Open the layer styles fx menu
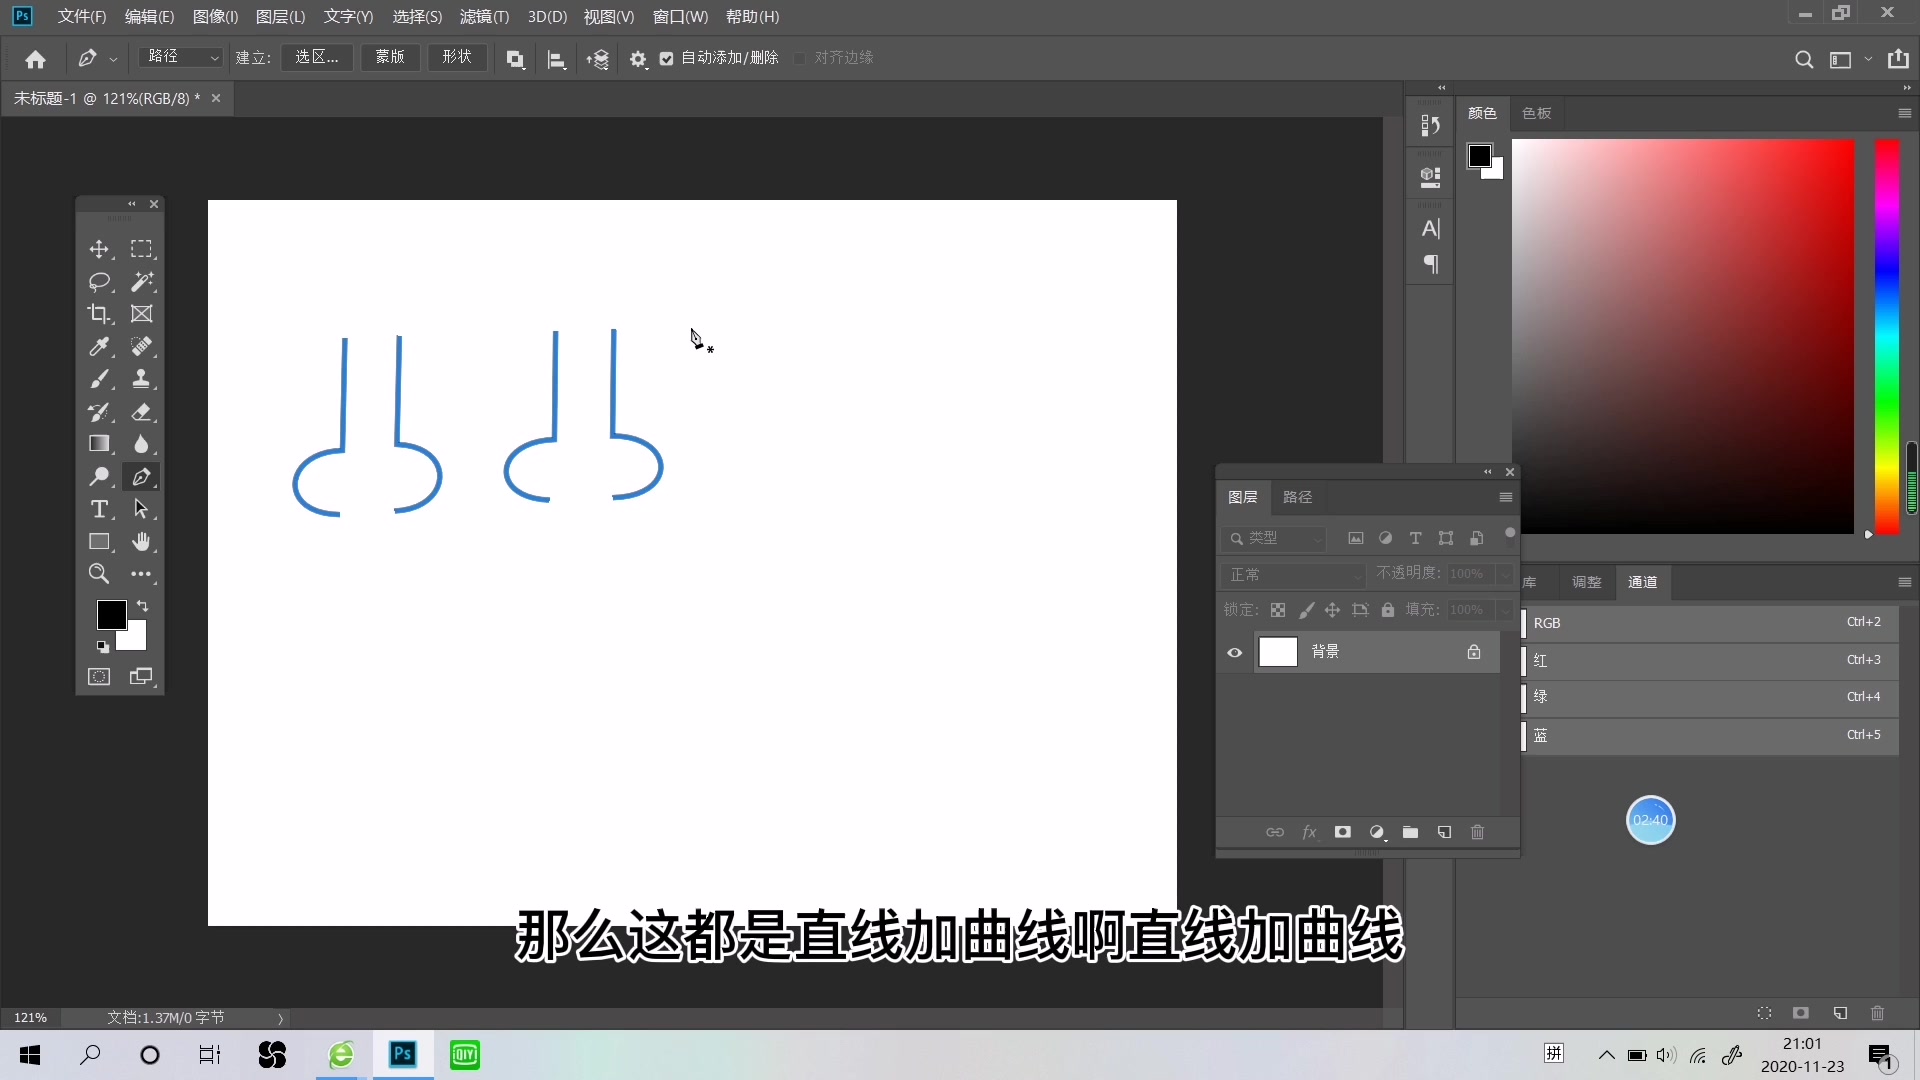Screen dimensions: 1920x1080 tap(1310, 832)
